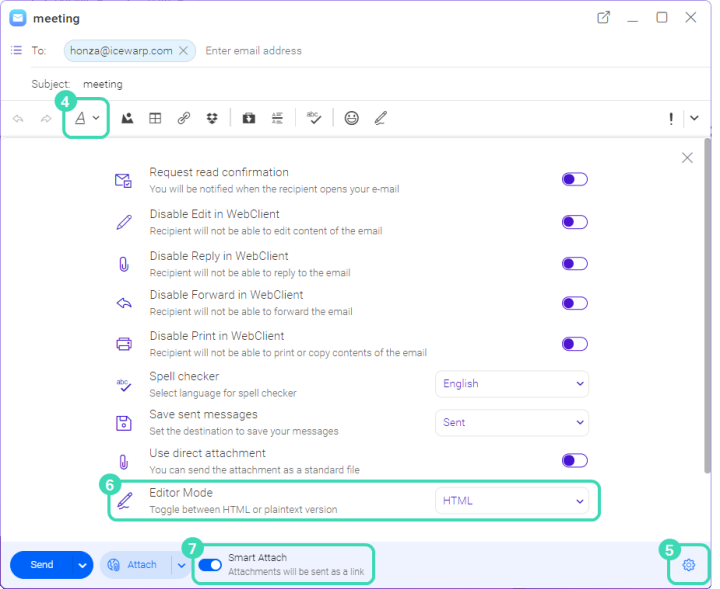
Task: Open the font formatting menu
Action: tap(87, 118)
